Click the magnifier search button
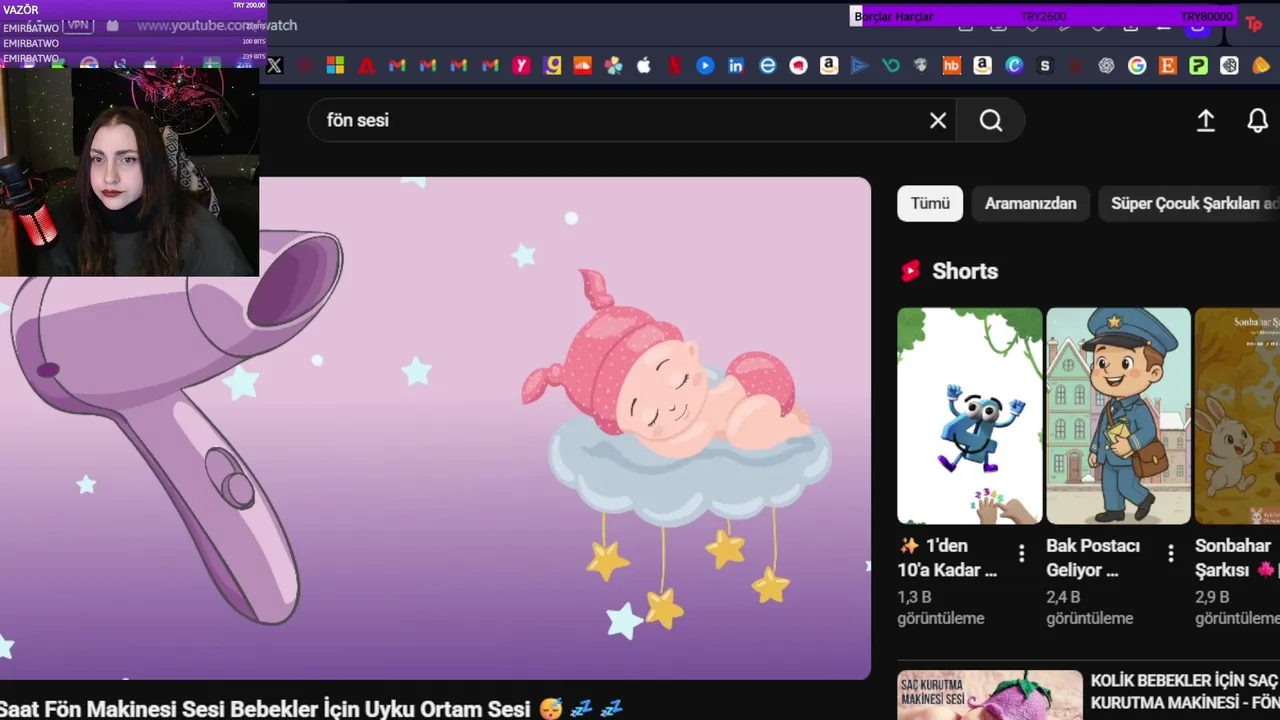 coord(990,121)
